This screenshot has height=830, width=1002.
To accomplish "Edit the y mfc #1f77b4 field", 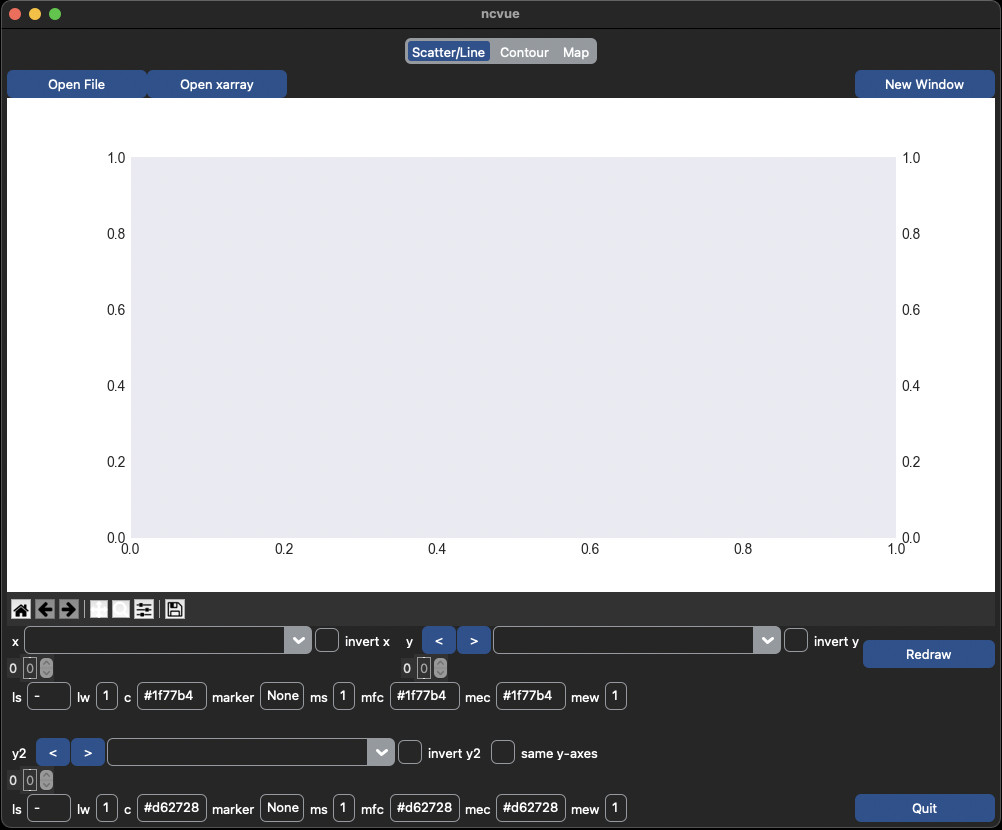I will (x=424, y=696).
